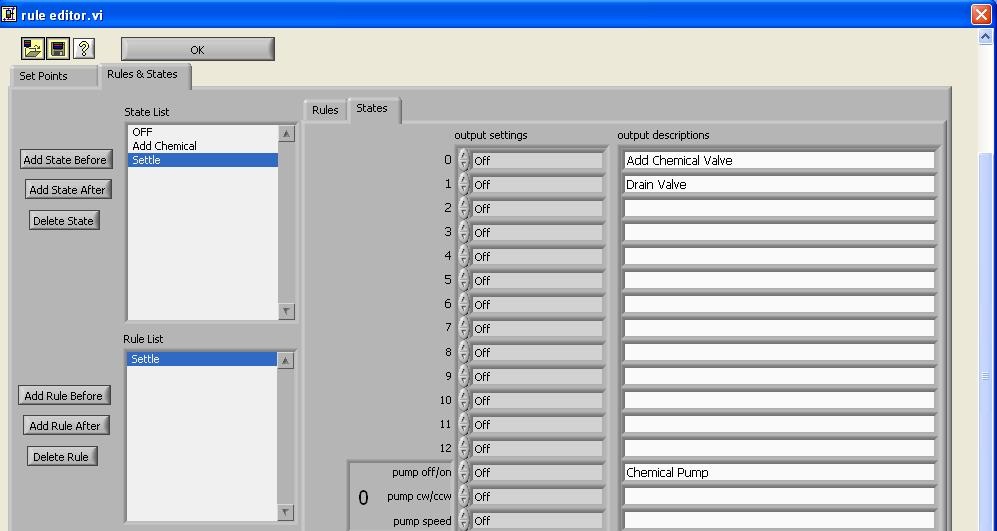Click the stepper arrows for output 11
The height and width of the screenshot is (531, 997).
click(464, 424)
